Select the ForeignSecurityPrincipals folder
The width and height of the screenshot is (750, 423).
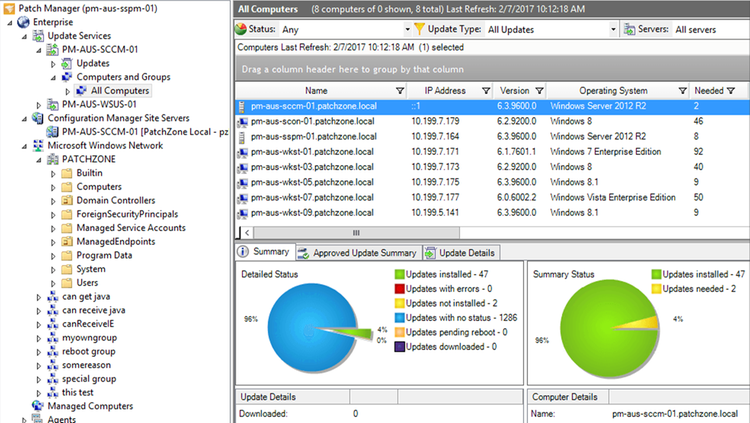pos(127,214)
